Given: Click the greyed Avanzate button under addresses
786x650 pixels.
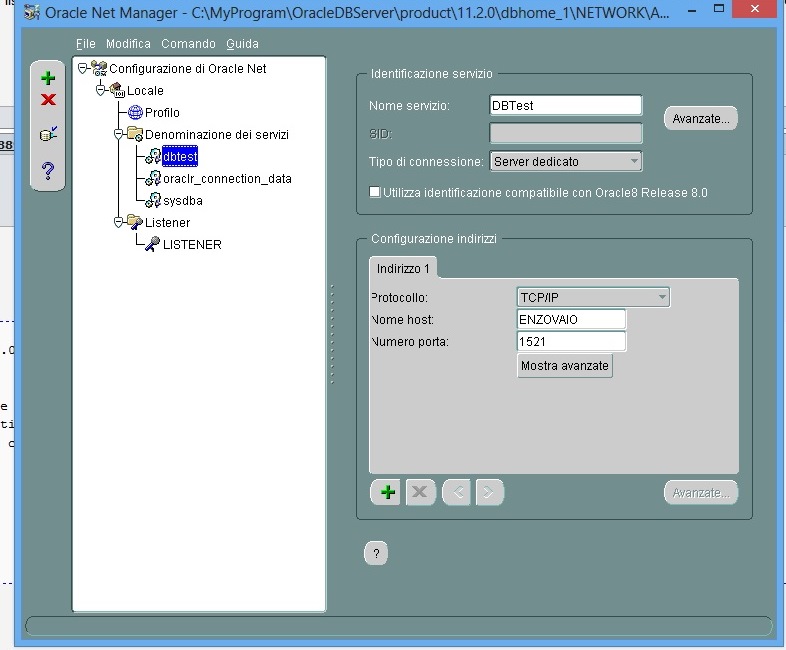Looking at the screenshot, I should tap(701, 493).
